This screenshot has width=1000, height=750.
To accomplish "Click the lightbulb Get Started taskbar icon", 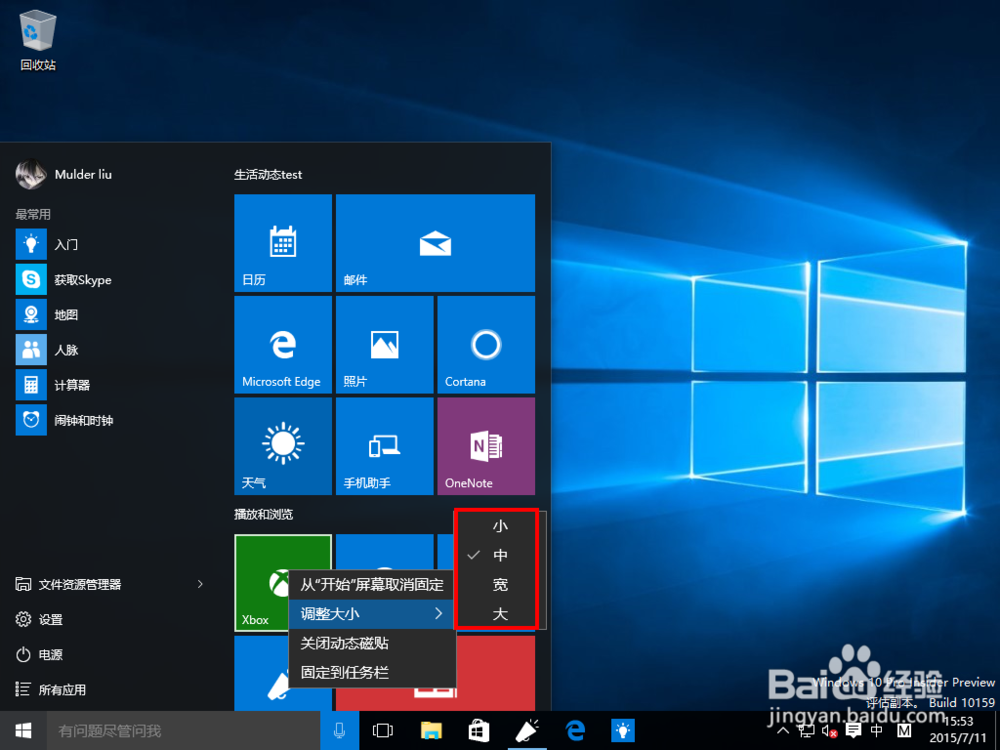I will [x=623, y=730].
